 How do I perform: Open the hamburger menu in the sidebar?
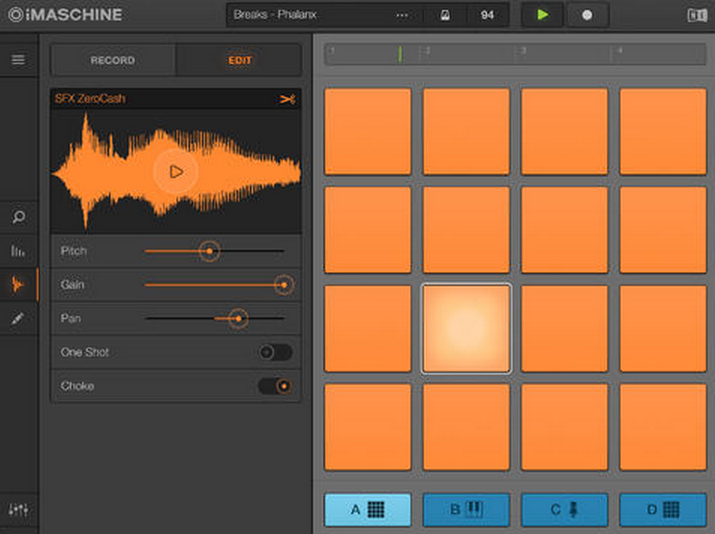[18, 60]
